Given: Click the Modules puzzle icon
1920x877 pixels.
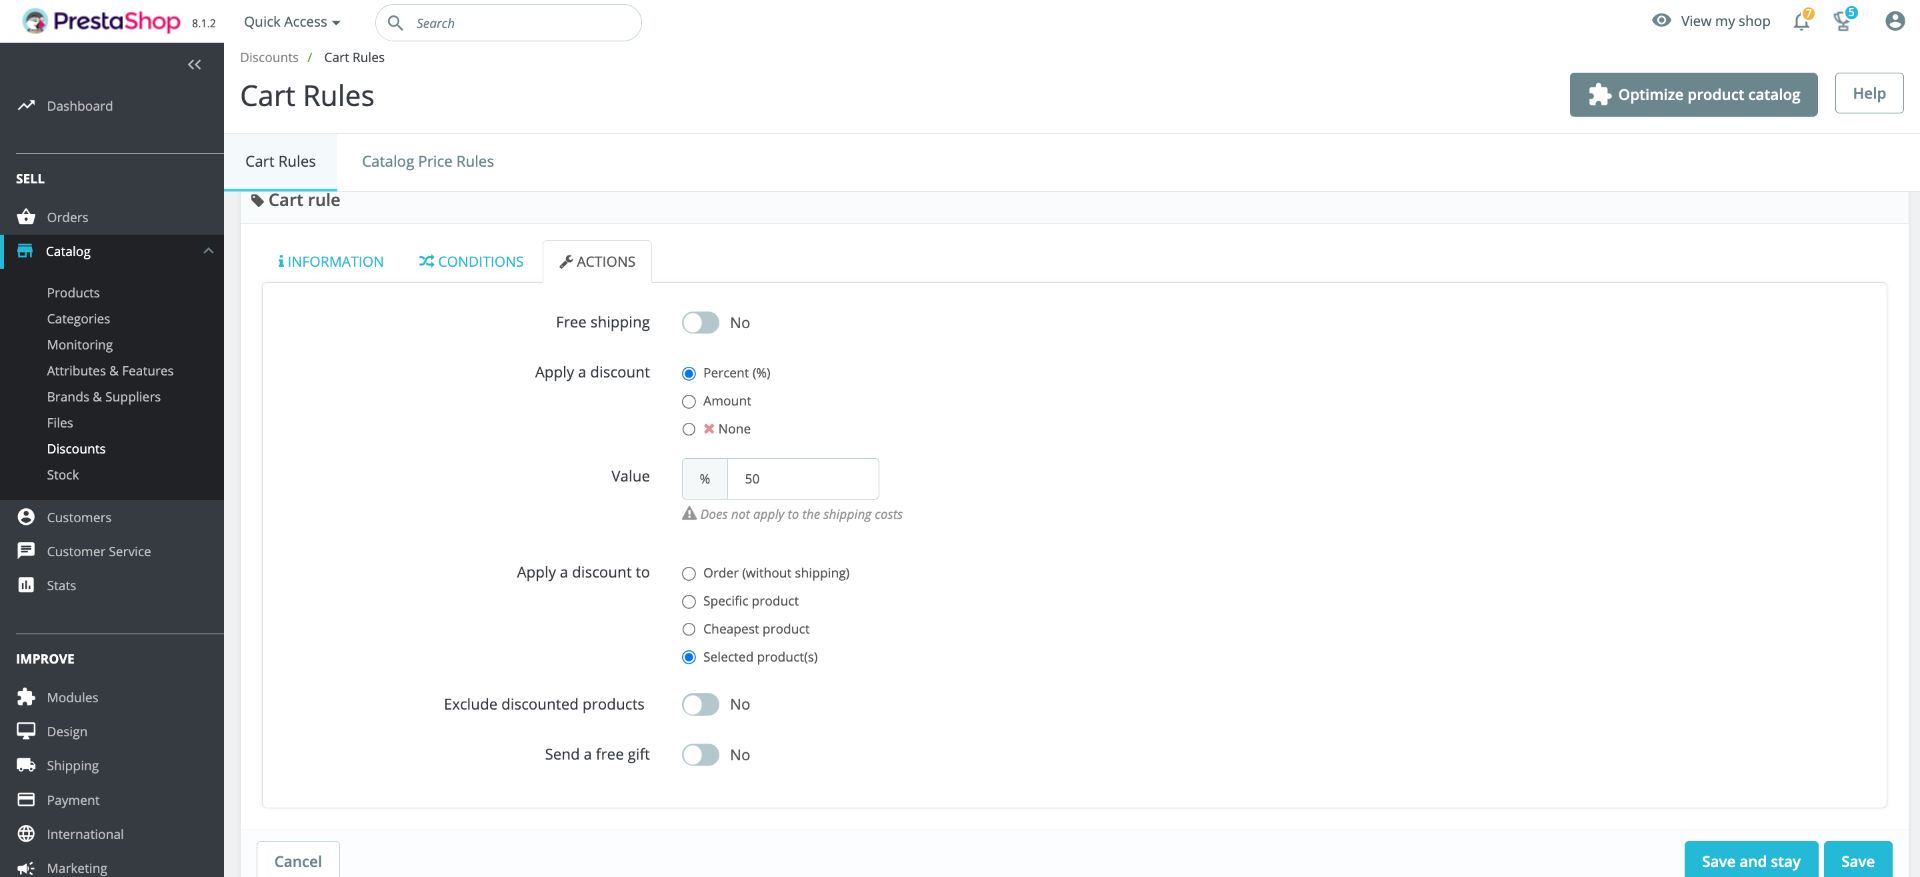Looking at the screenshot, I should pyautogui.click(x=26, y=697).
